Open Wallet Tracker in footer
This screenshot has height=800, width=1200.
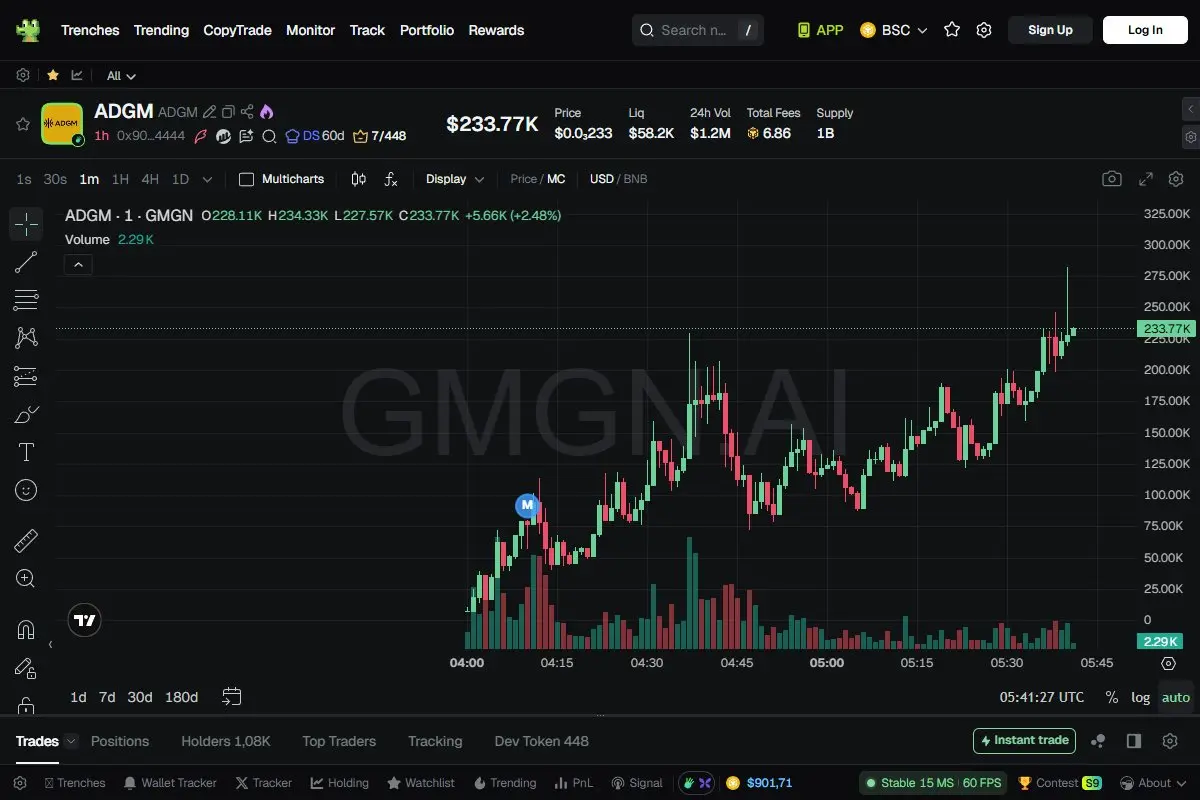[x=169, y=783]
